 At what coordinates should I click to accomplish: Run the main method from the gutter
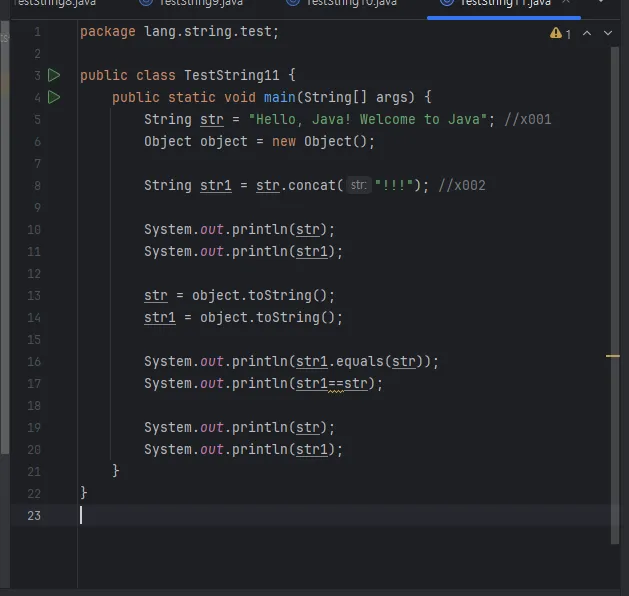[54, 97]
